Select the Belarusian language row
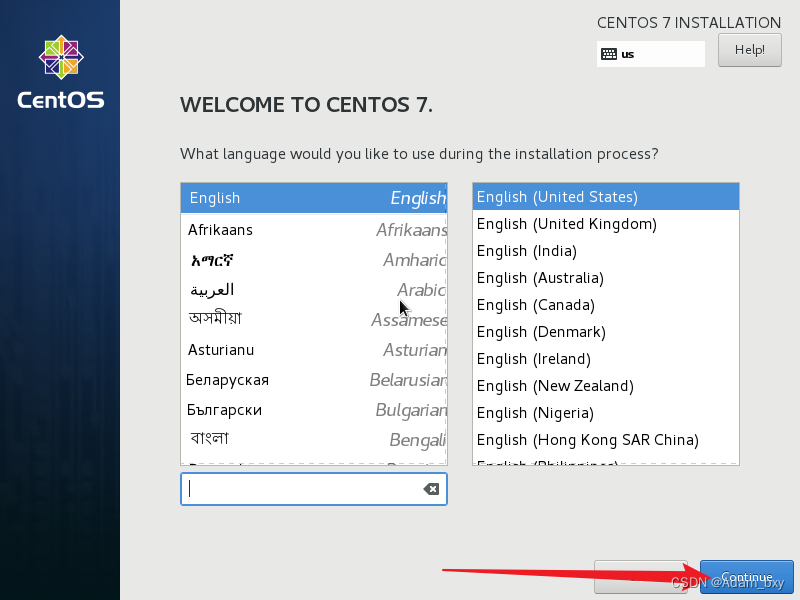Viewport: 800px width, 600px height. click(314, 380)
